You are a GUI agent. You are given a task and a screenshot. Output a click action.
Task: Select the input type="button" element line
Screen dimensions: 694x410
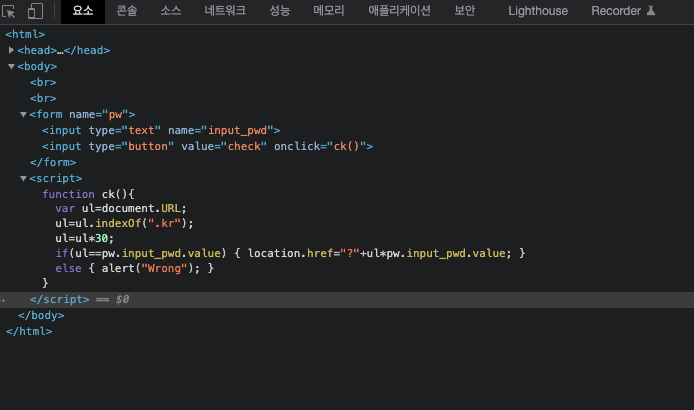208,146
